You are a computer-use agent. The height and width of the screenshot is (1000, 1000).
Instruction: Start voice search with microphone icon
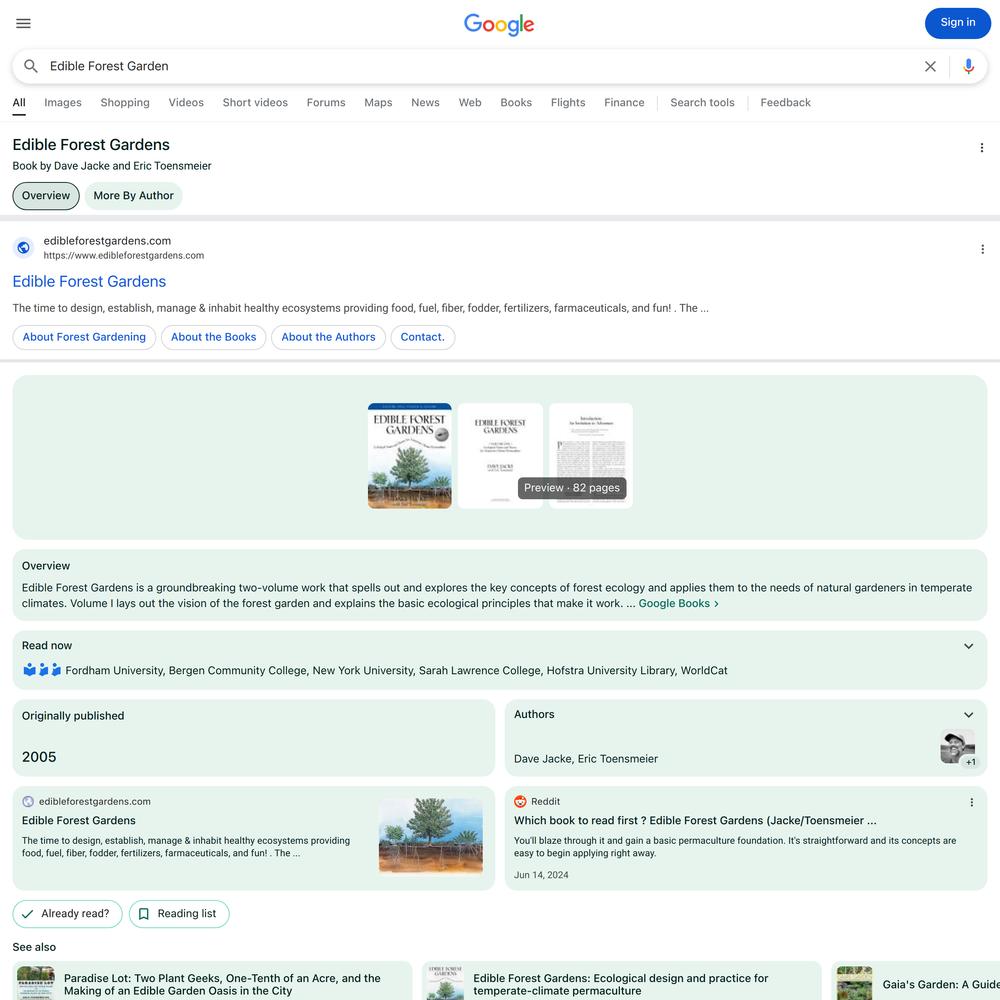[969, 66]
